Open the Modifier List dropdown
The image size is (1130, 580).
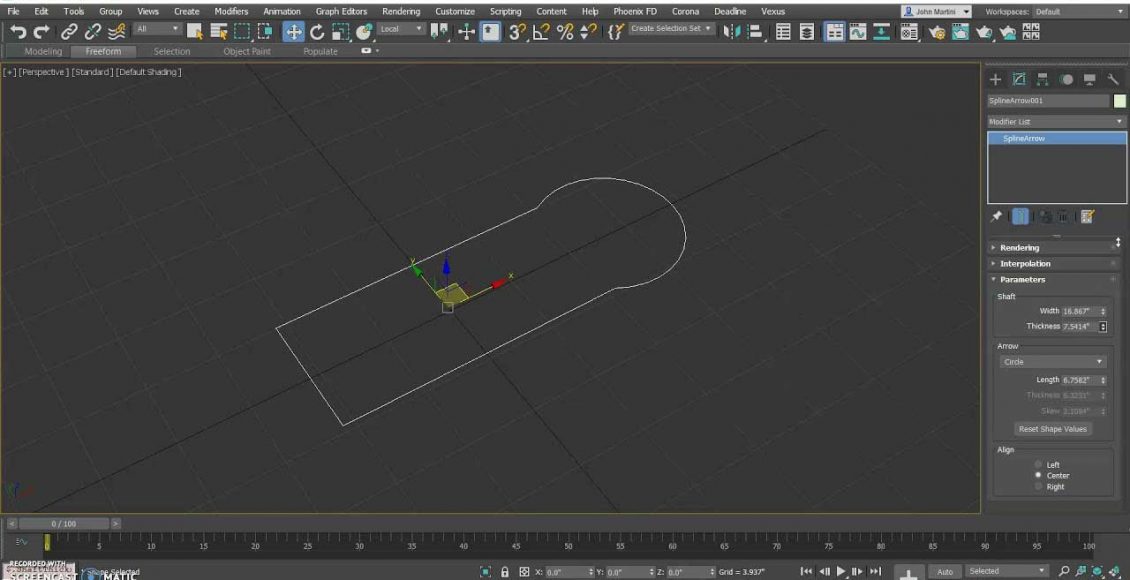point(1056,122)
